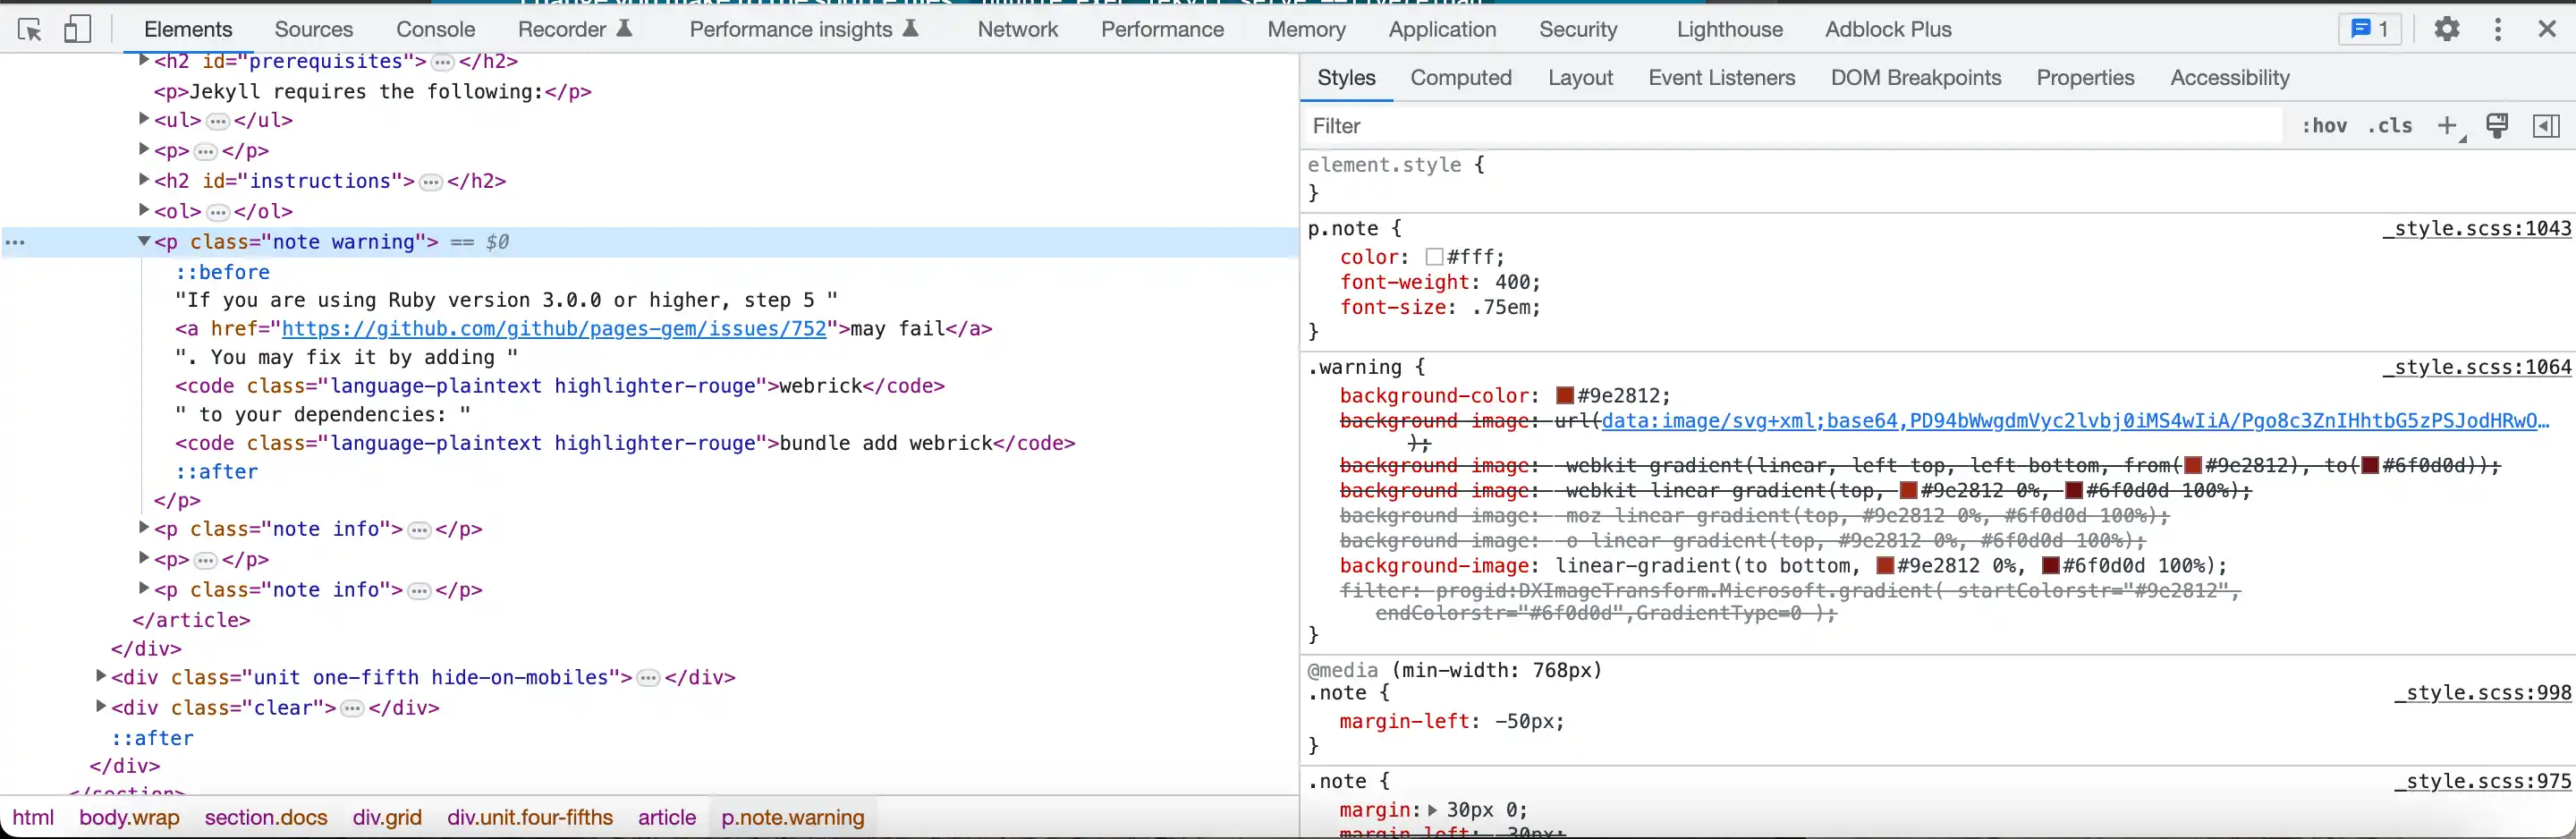2576x839 pixels.
Task: Expand collapsed ellipsis in h2 prerequisites
Action: coord(443,62)
